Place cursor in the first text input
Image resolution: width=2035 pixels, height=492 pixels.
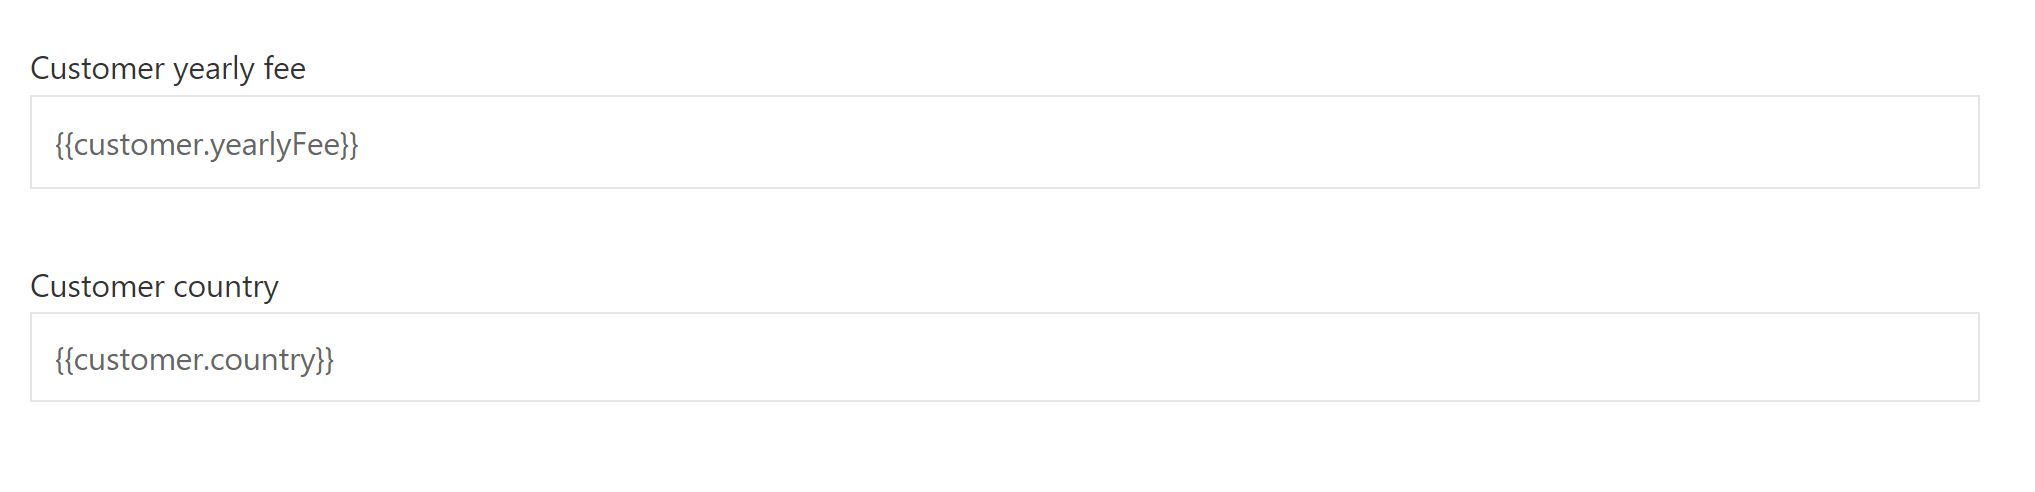(1004, 142)
